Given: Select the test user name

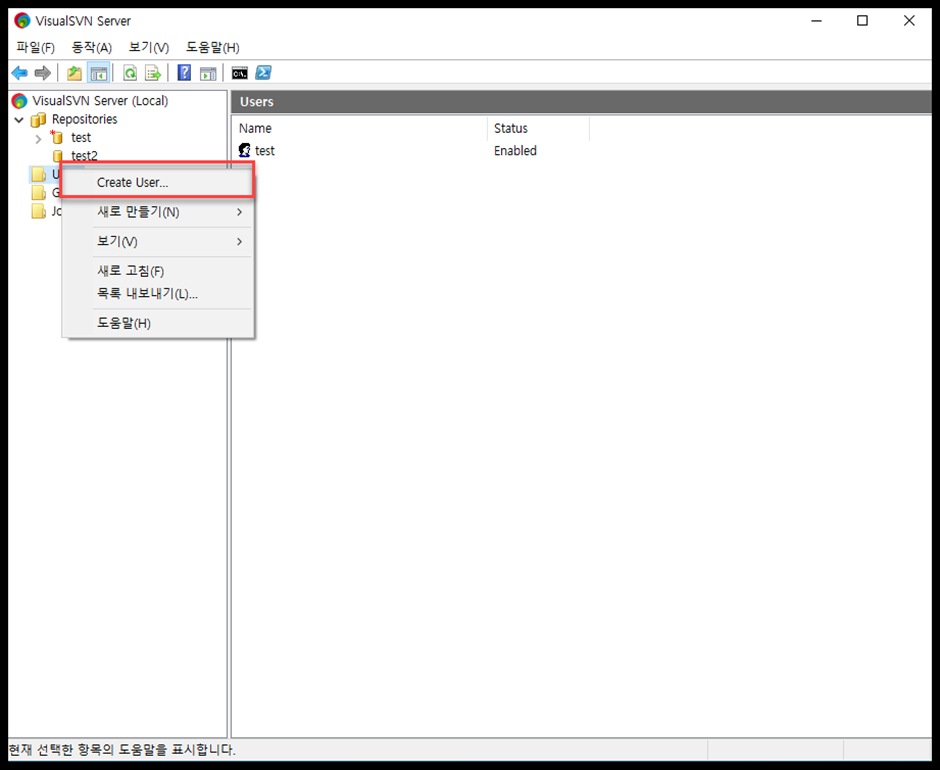Looking at the screenshot, I should click(265, 151).
